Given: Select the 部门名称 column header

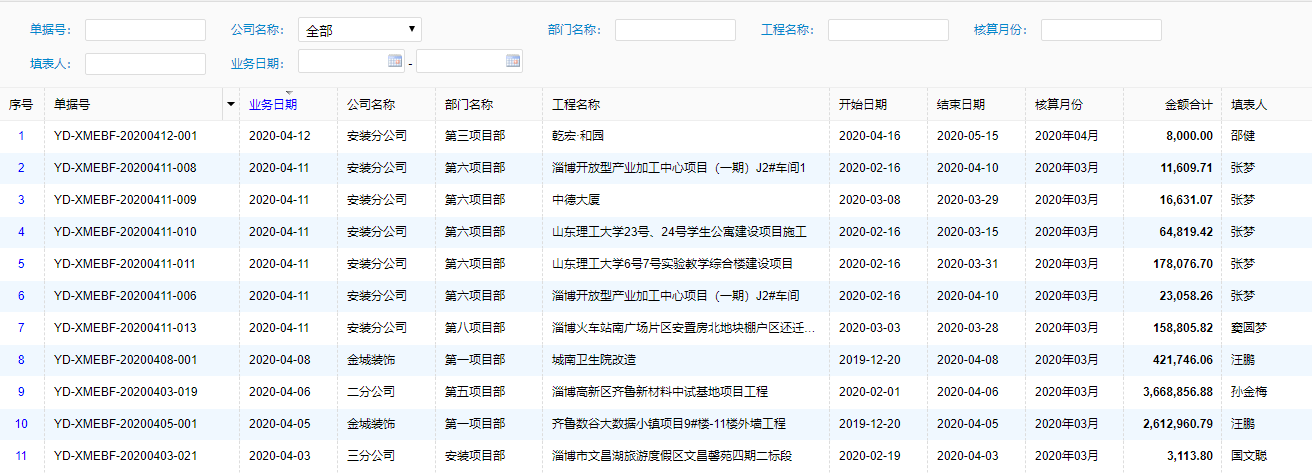Looking at the screenshot, I should click(469, 104).
